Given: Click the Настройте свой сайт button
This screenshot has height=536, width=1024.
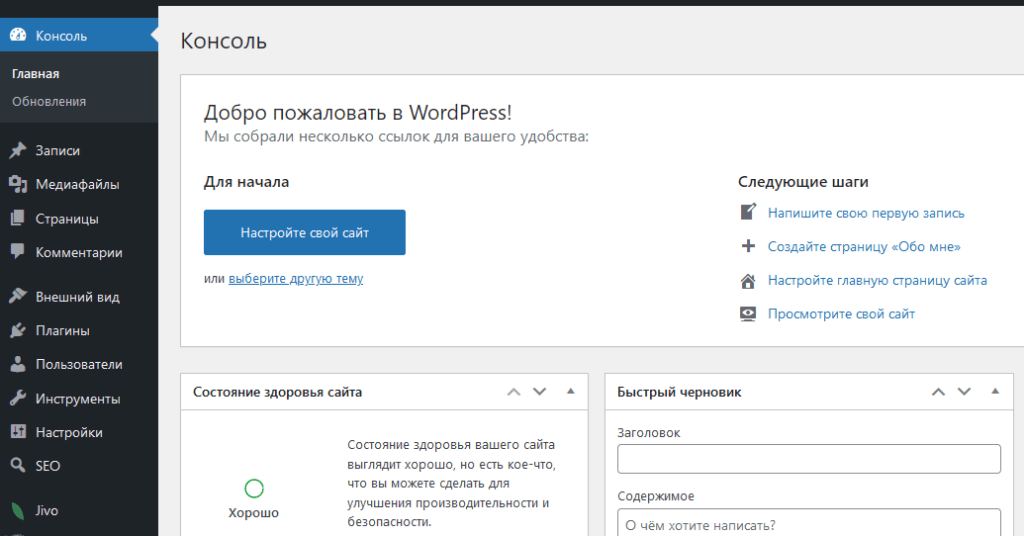Looking at the screenshot, I should [x=304, y=232].
